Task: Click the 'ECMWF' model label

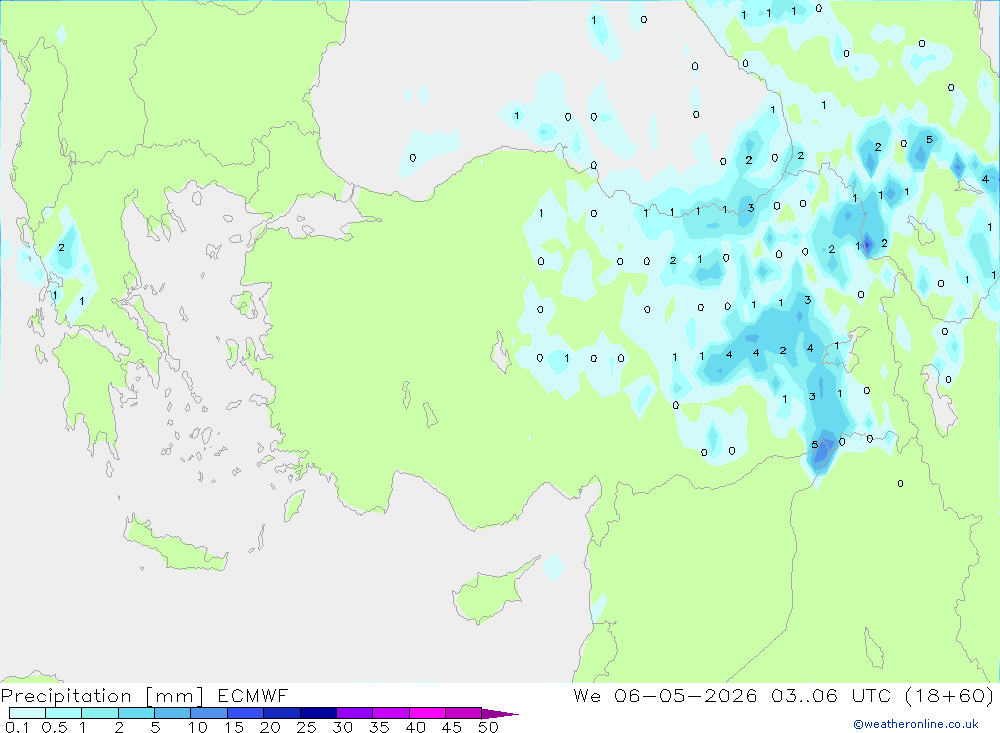Action: [253, 695]
